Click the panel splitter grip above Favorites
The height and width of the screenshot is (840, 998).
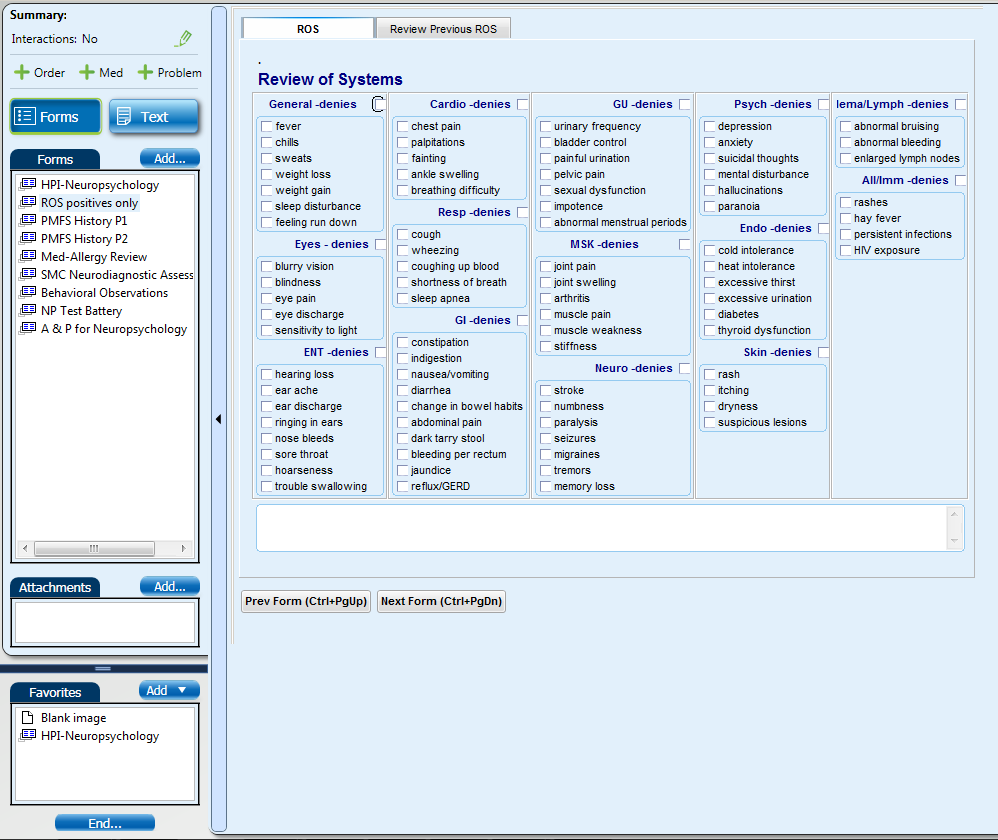click(x=103, y=669)
